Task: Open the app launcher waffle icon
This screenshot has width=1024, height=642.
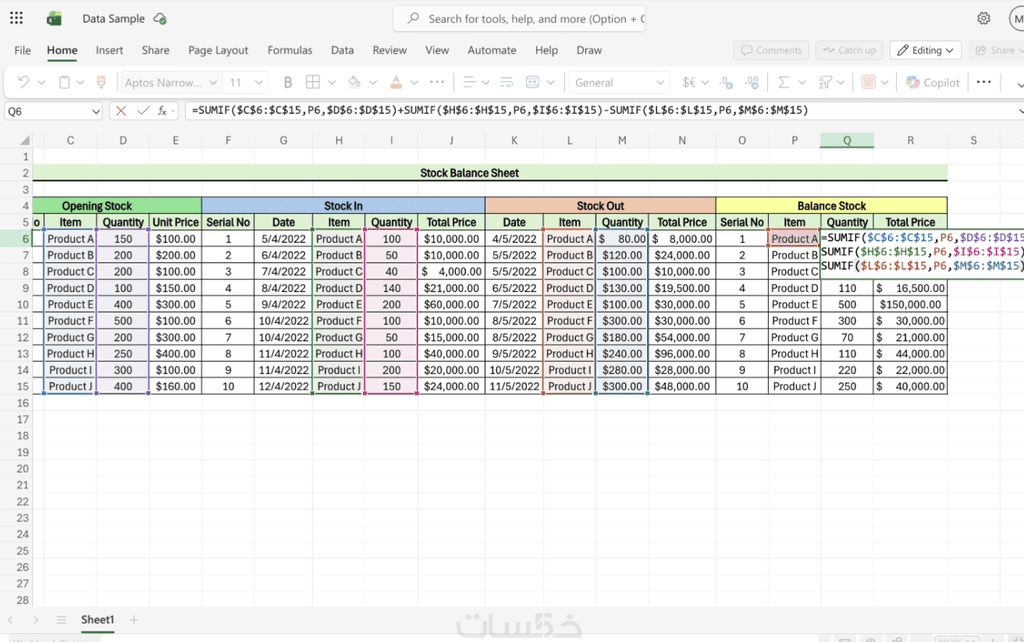Action: (16, 18)
